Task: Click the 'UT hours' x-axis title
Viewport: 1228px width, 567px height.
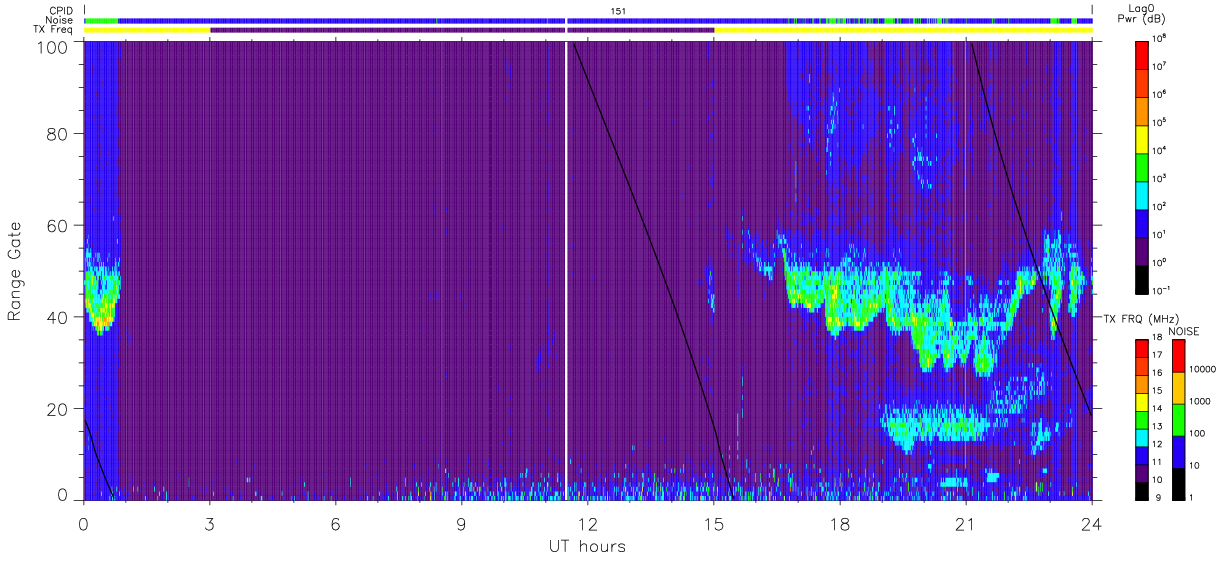Action: tap(587, 547)
